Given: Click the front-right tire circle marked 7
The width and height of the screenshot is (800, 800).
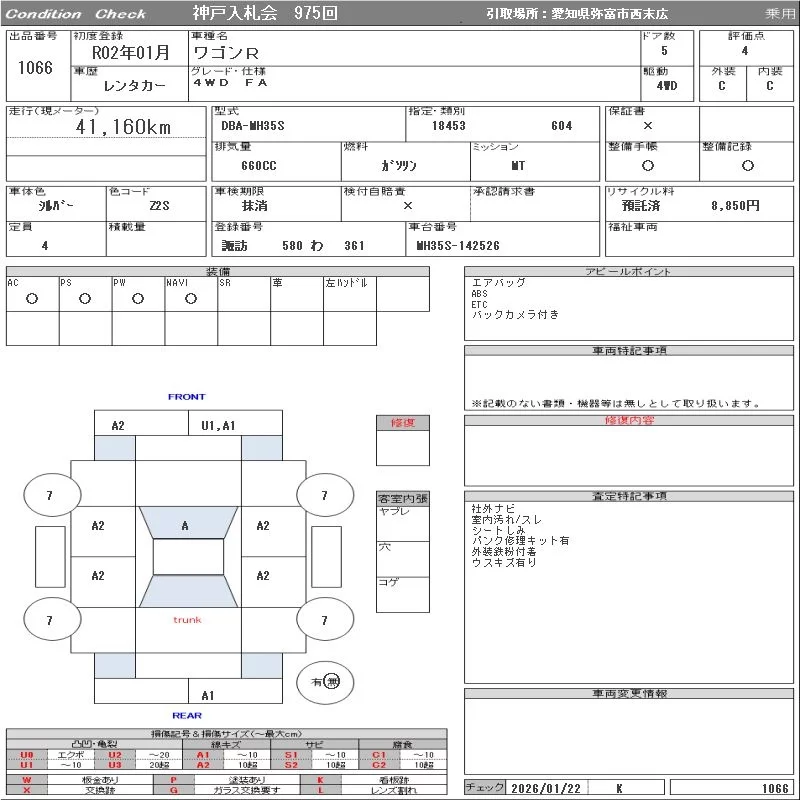Looking at the screenshot, I should click(x=323, y=495).
